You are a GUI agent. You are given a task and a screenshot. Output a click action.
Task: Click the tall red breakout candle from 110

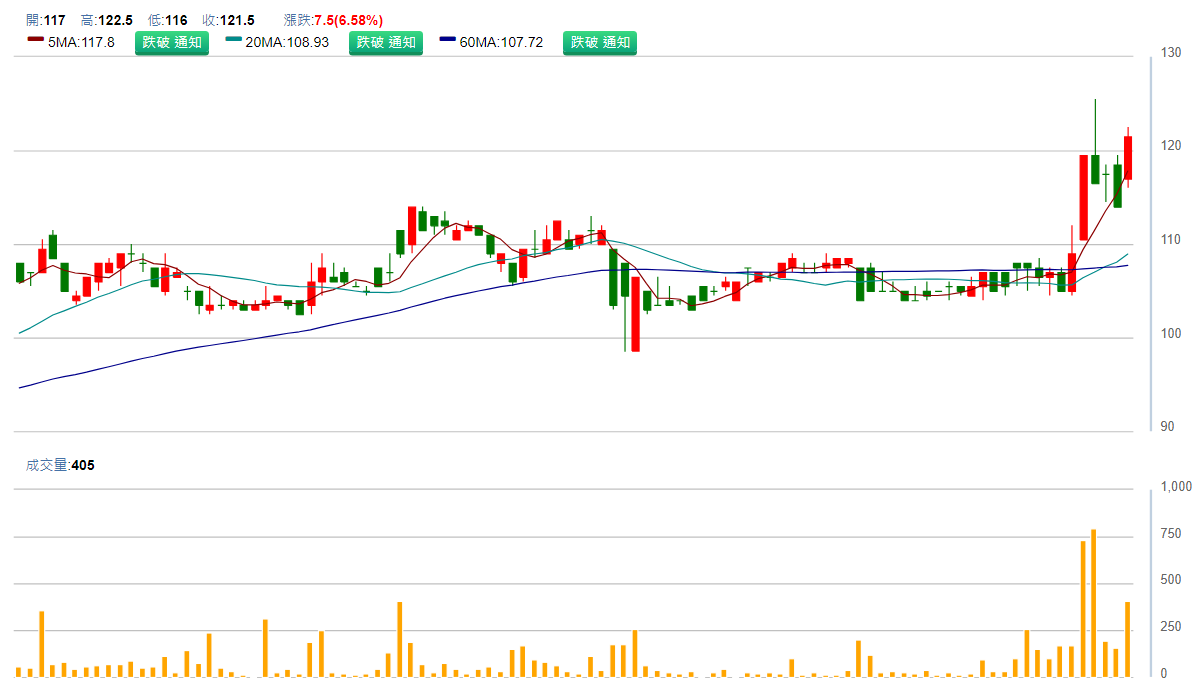pyautogui.click(x=1083, y=197)
